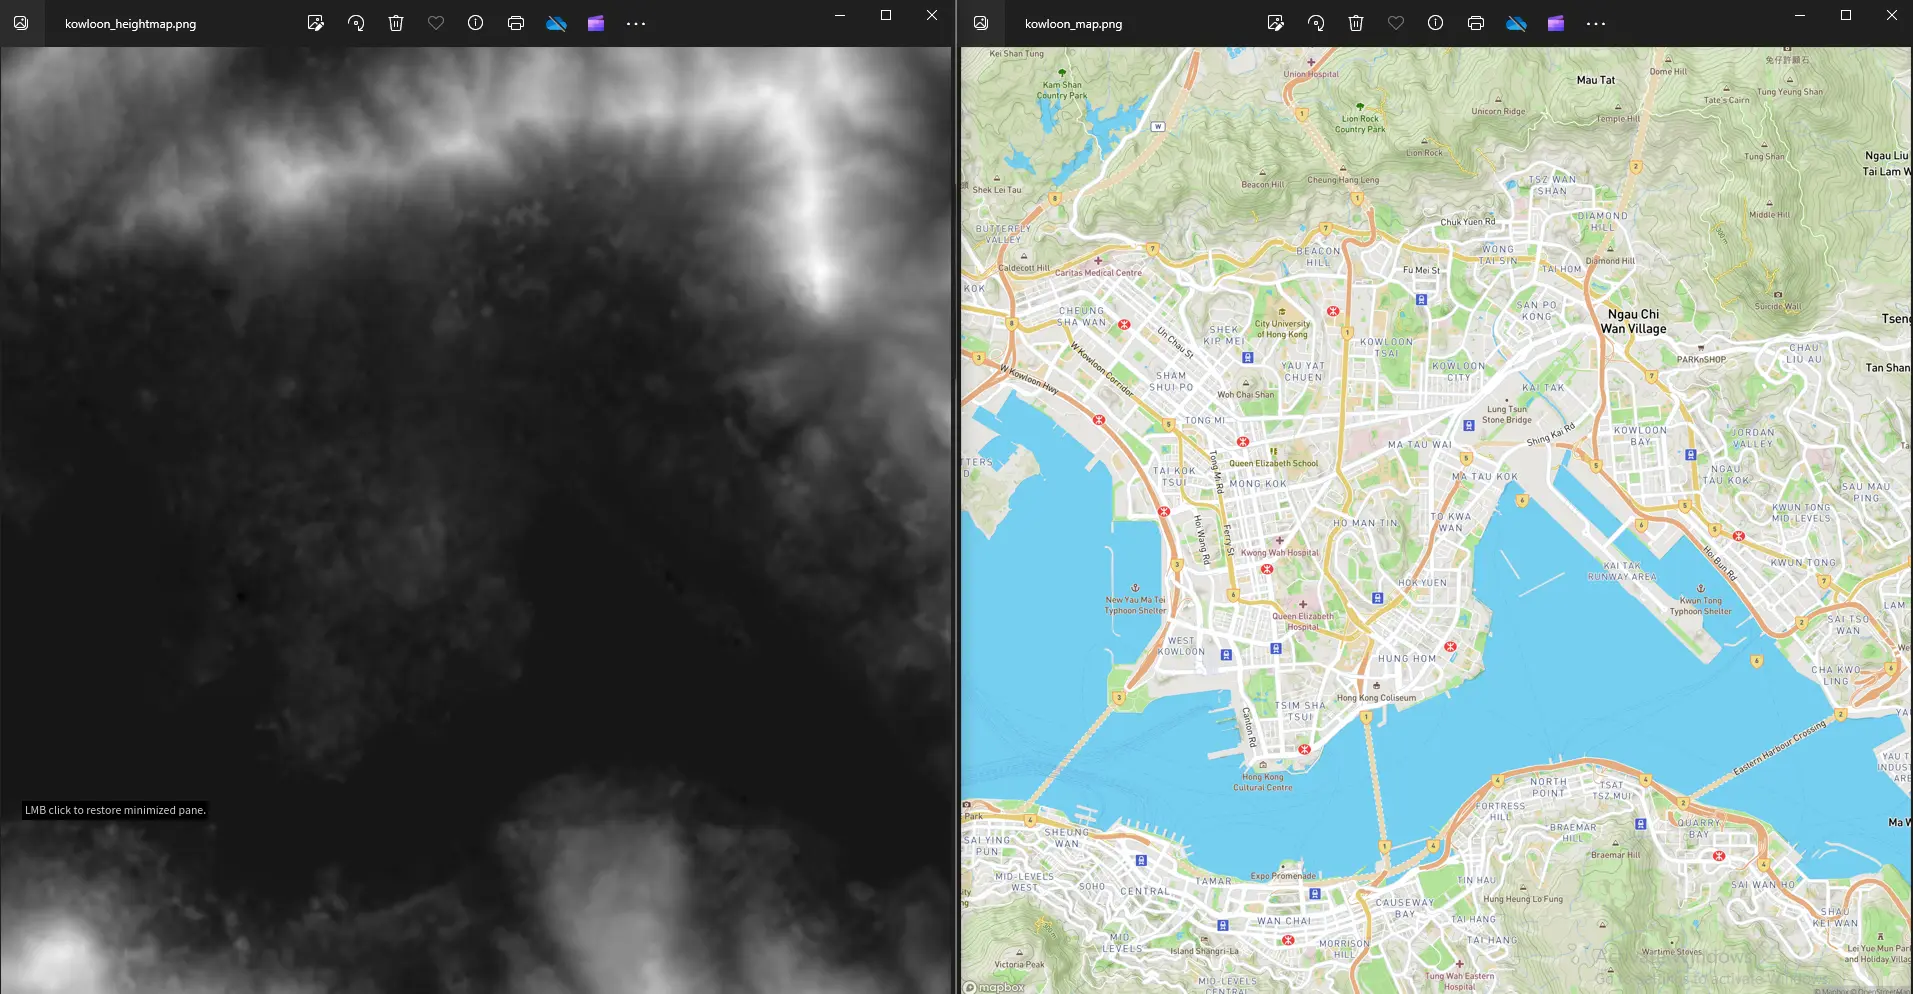Favorite kowloon_map.png with the heart icon

pyautogui.click(x=1396, y=23)
